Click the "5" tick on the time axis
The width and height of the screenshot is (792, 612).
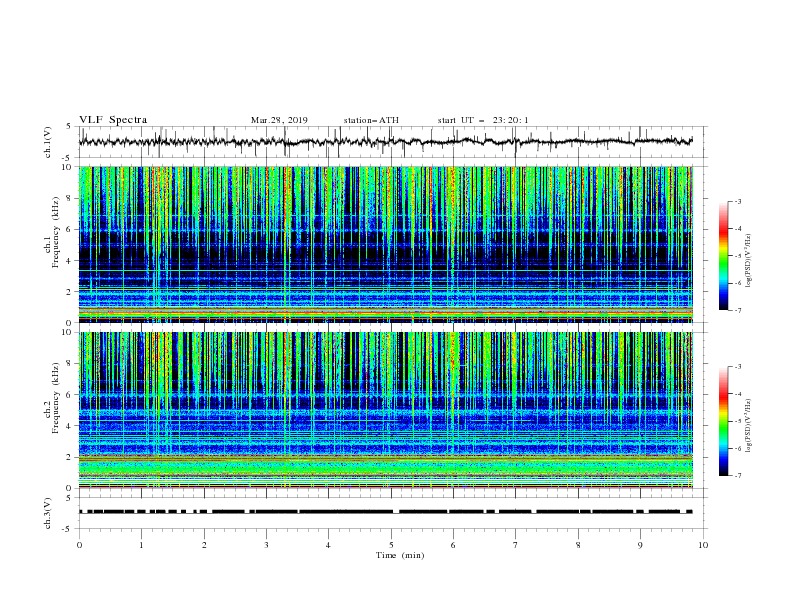391,545
